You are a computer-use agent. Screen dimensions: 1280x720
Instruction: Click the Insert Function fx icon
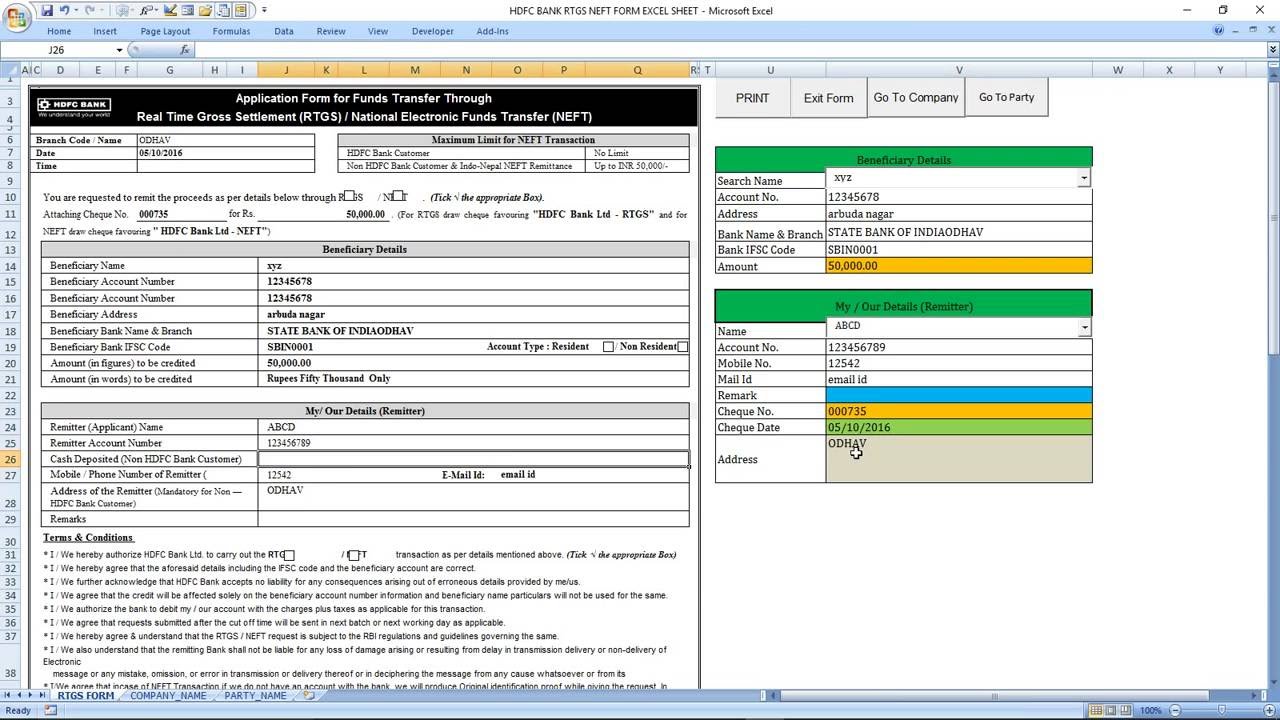(185, 50)
